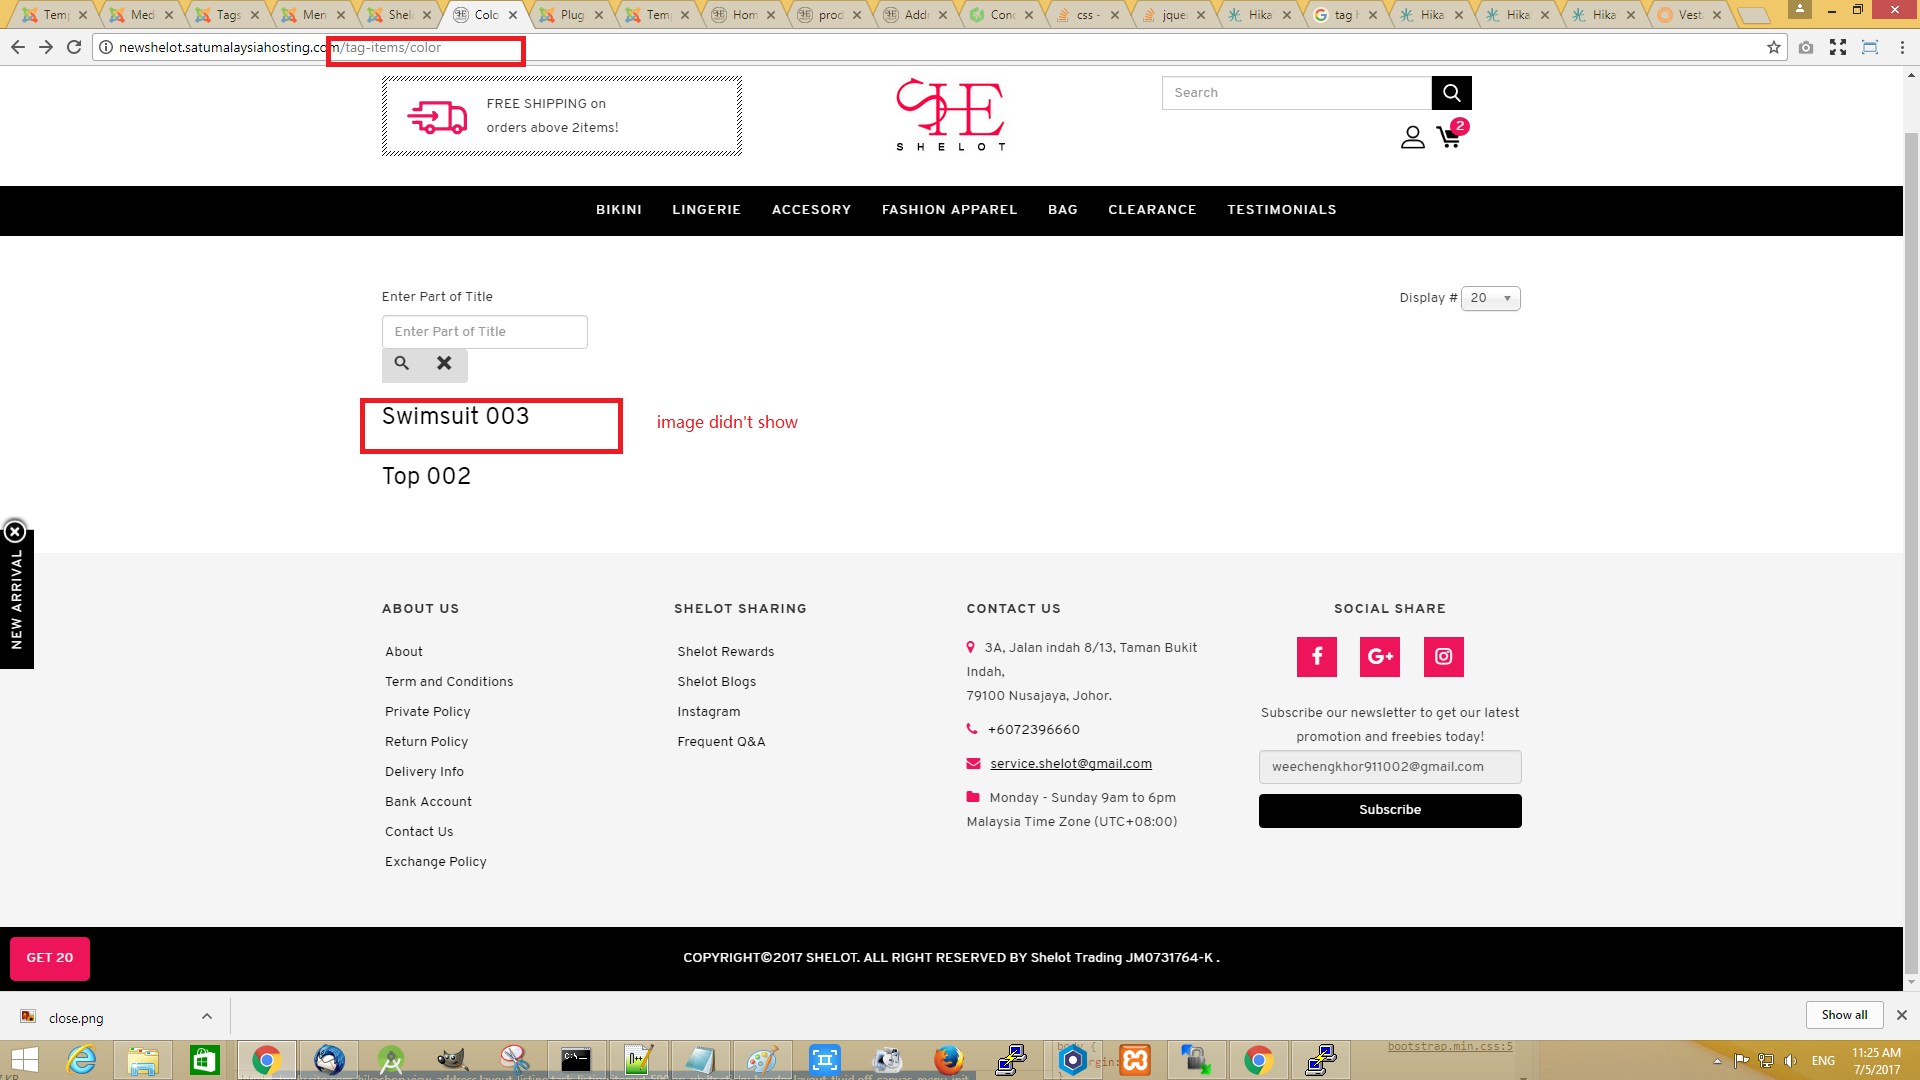The width and height of the screenshot is (1920, 1080).
Task: Open the user account icon
Action: (1412, 137)
